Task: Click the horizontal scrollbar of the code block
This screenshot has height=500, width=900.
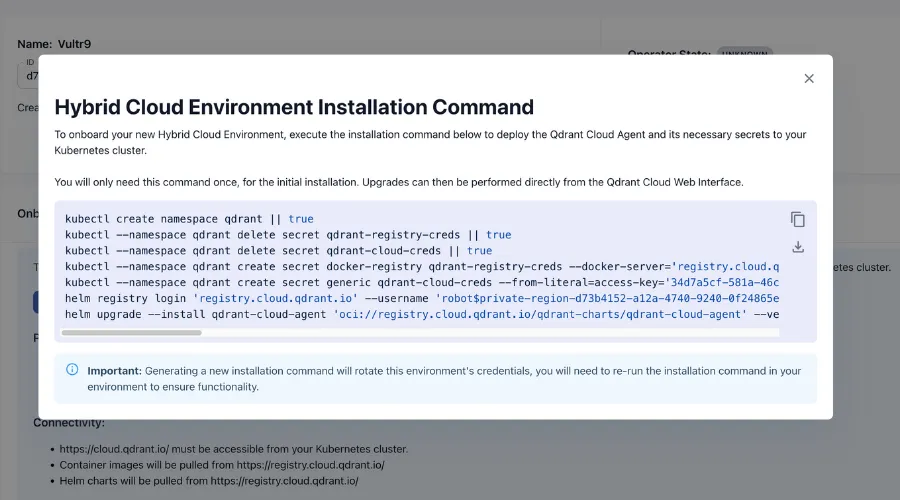Action: [x=131, y=332]
